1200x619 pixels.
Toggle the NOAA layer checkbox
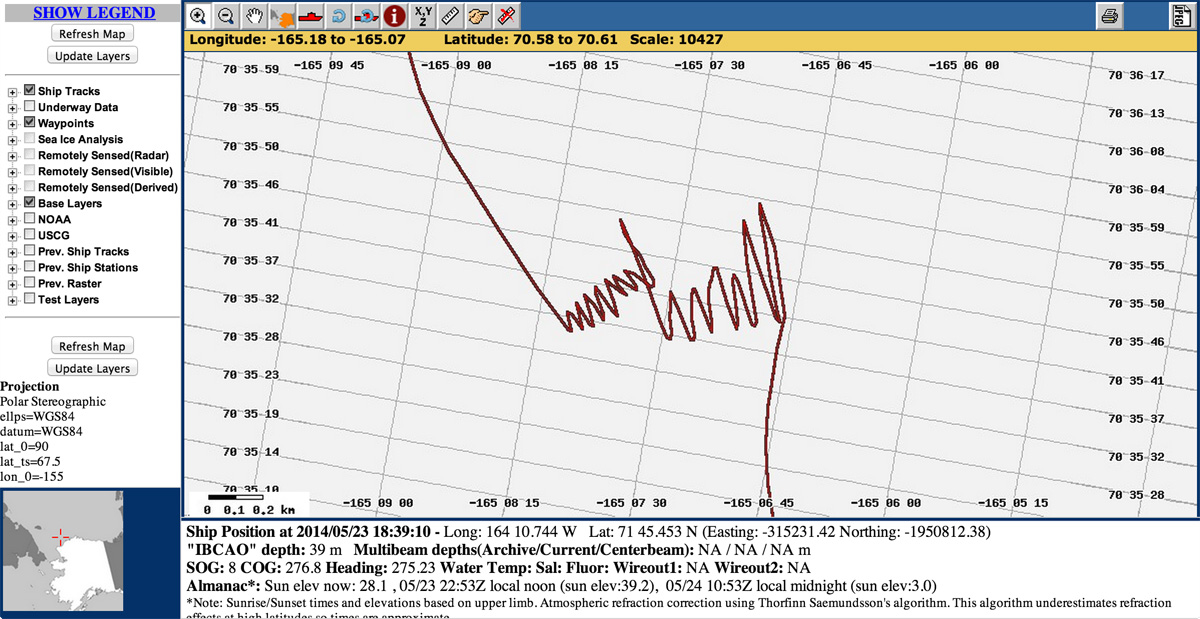[x=30, y=219]
